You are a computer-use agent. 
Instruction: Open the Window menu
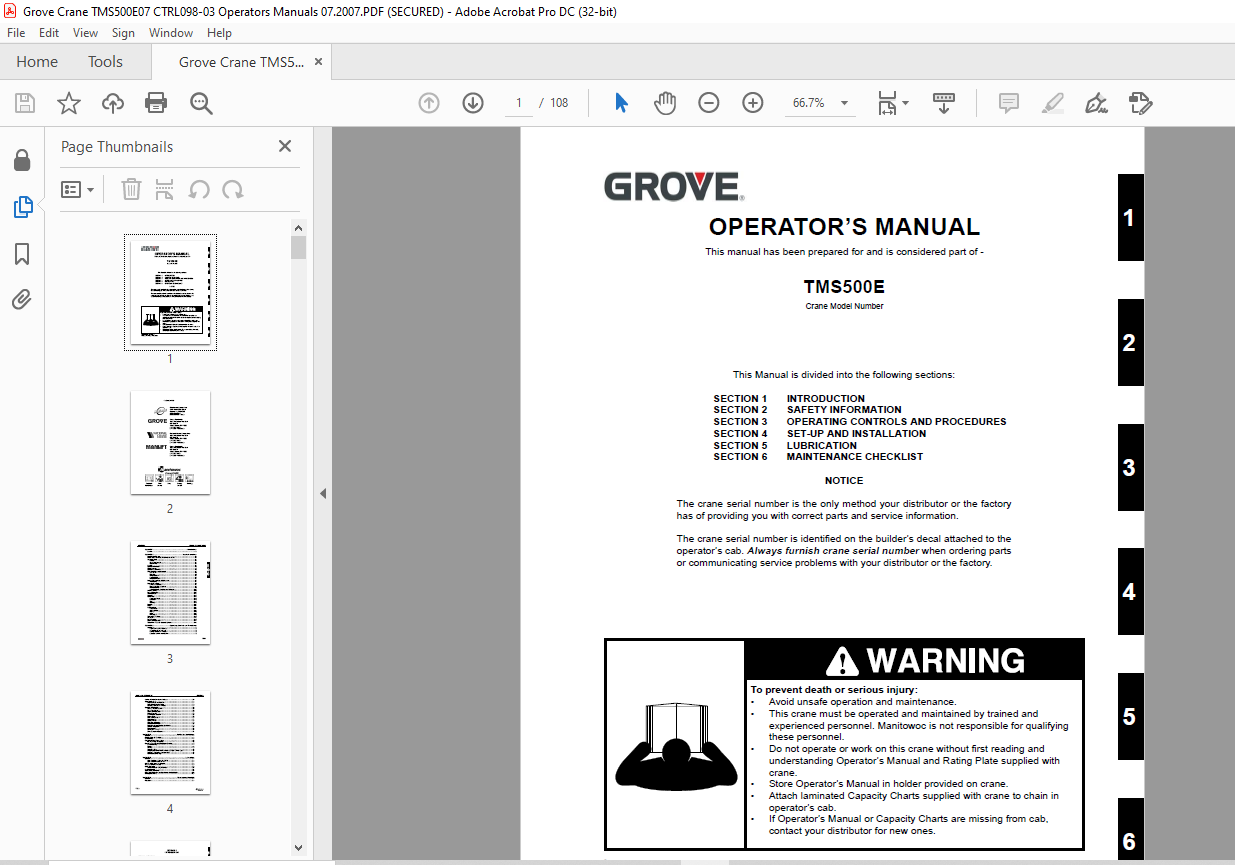(x=171, y=33)
